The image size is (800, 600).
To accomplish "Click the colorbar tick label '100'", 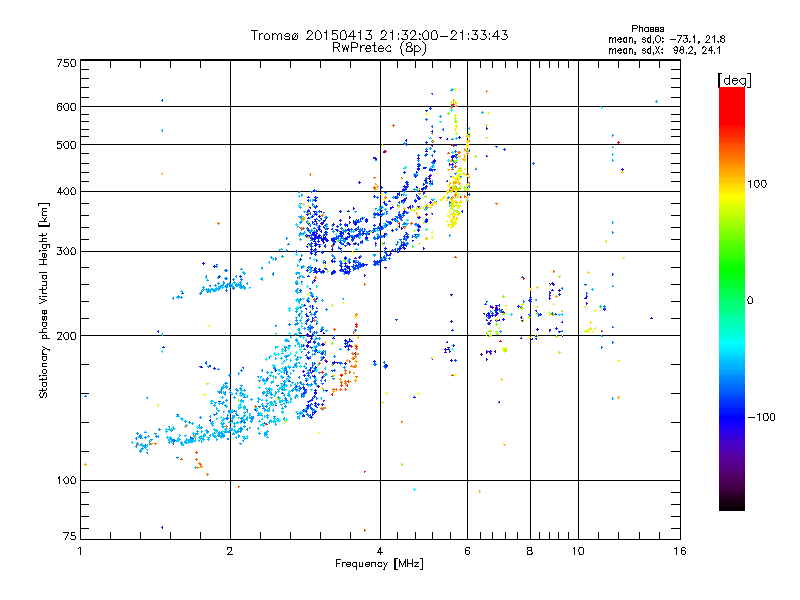I will click(x=757, y=184).
